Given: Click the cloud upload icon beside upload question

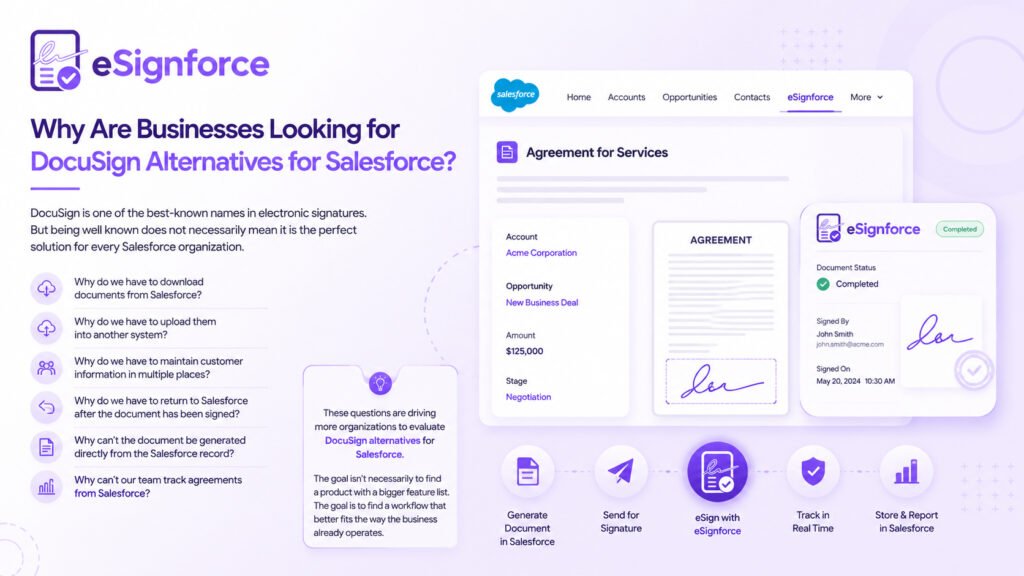Looking at the screenshot, I should point(46,328).
